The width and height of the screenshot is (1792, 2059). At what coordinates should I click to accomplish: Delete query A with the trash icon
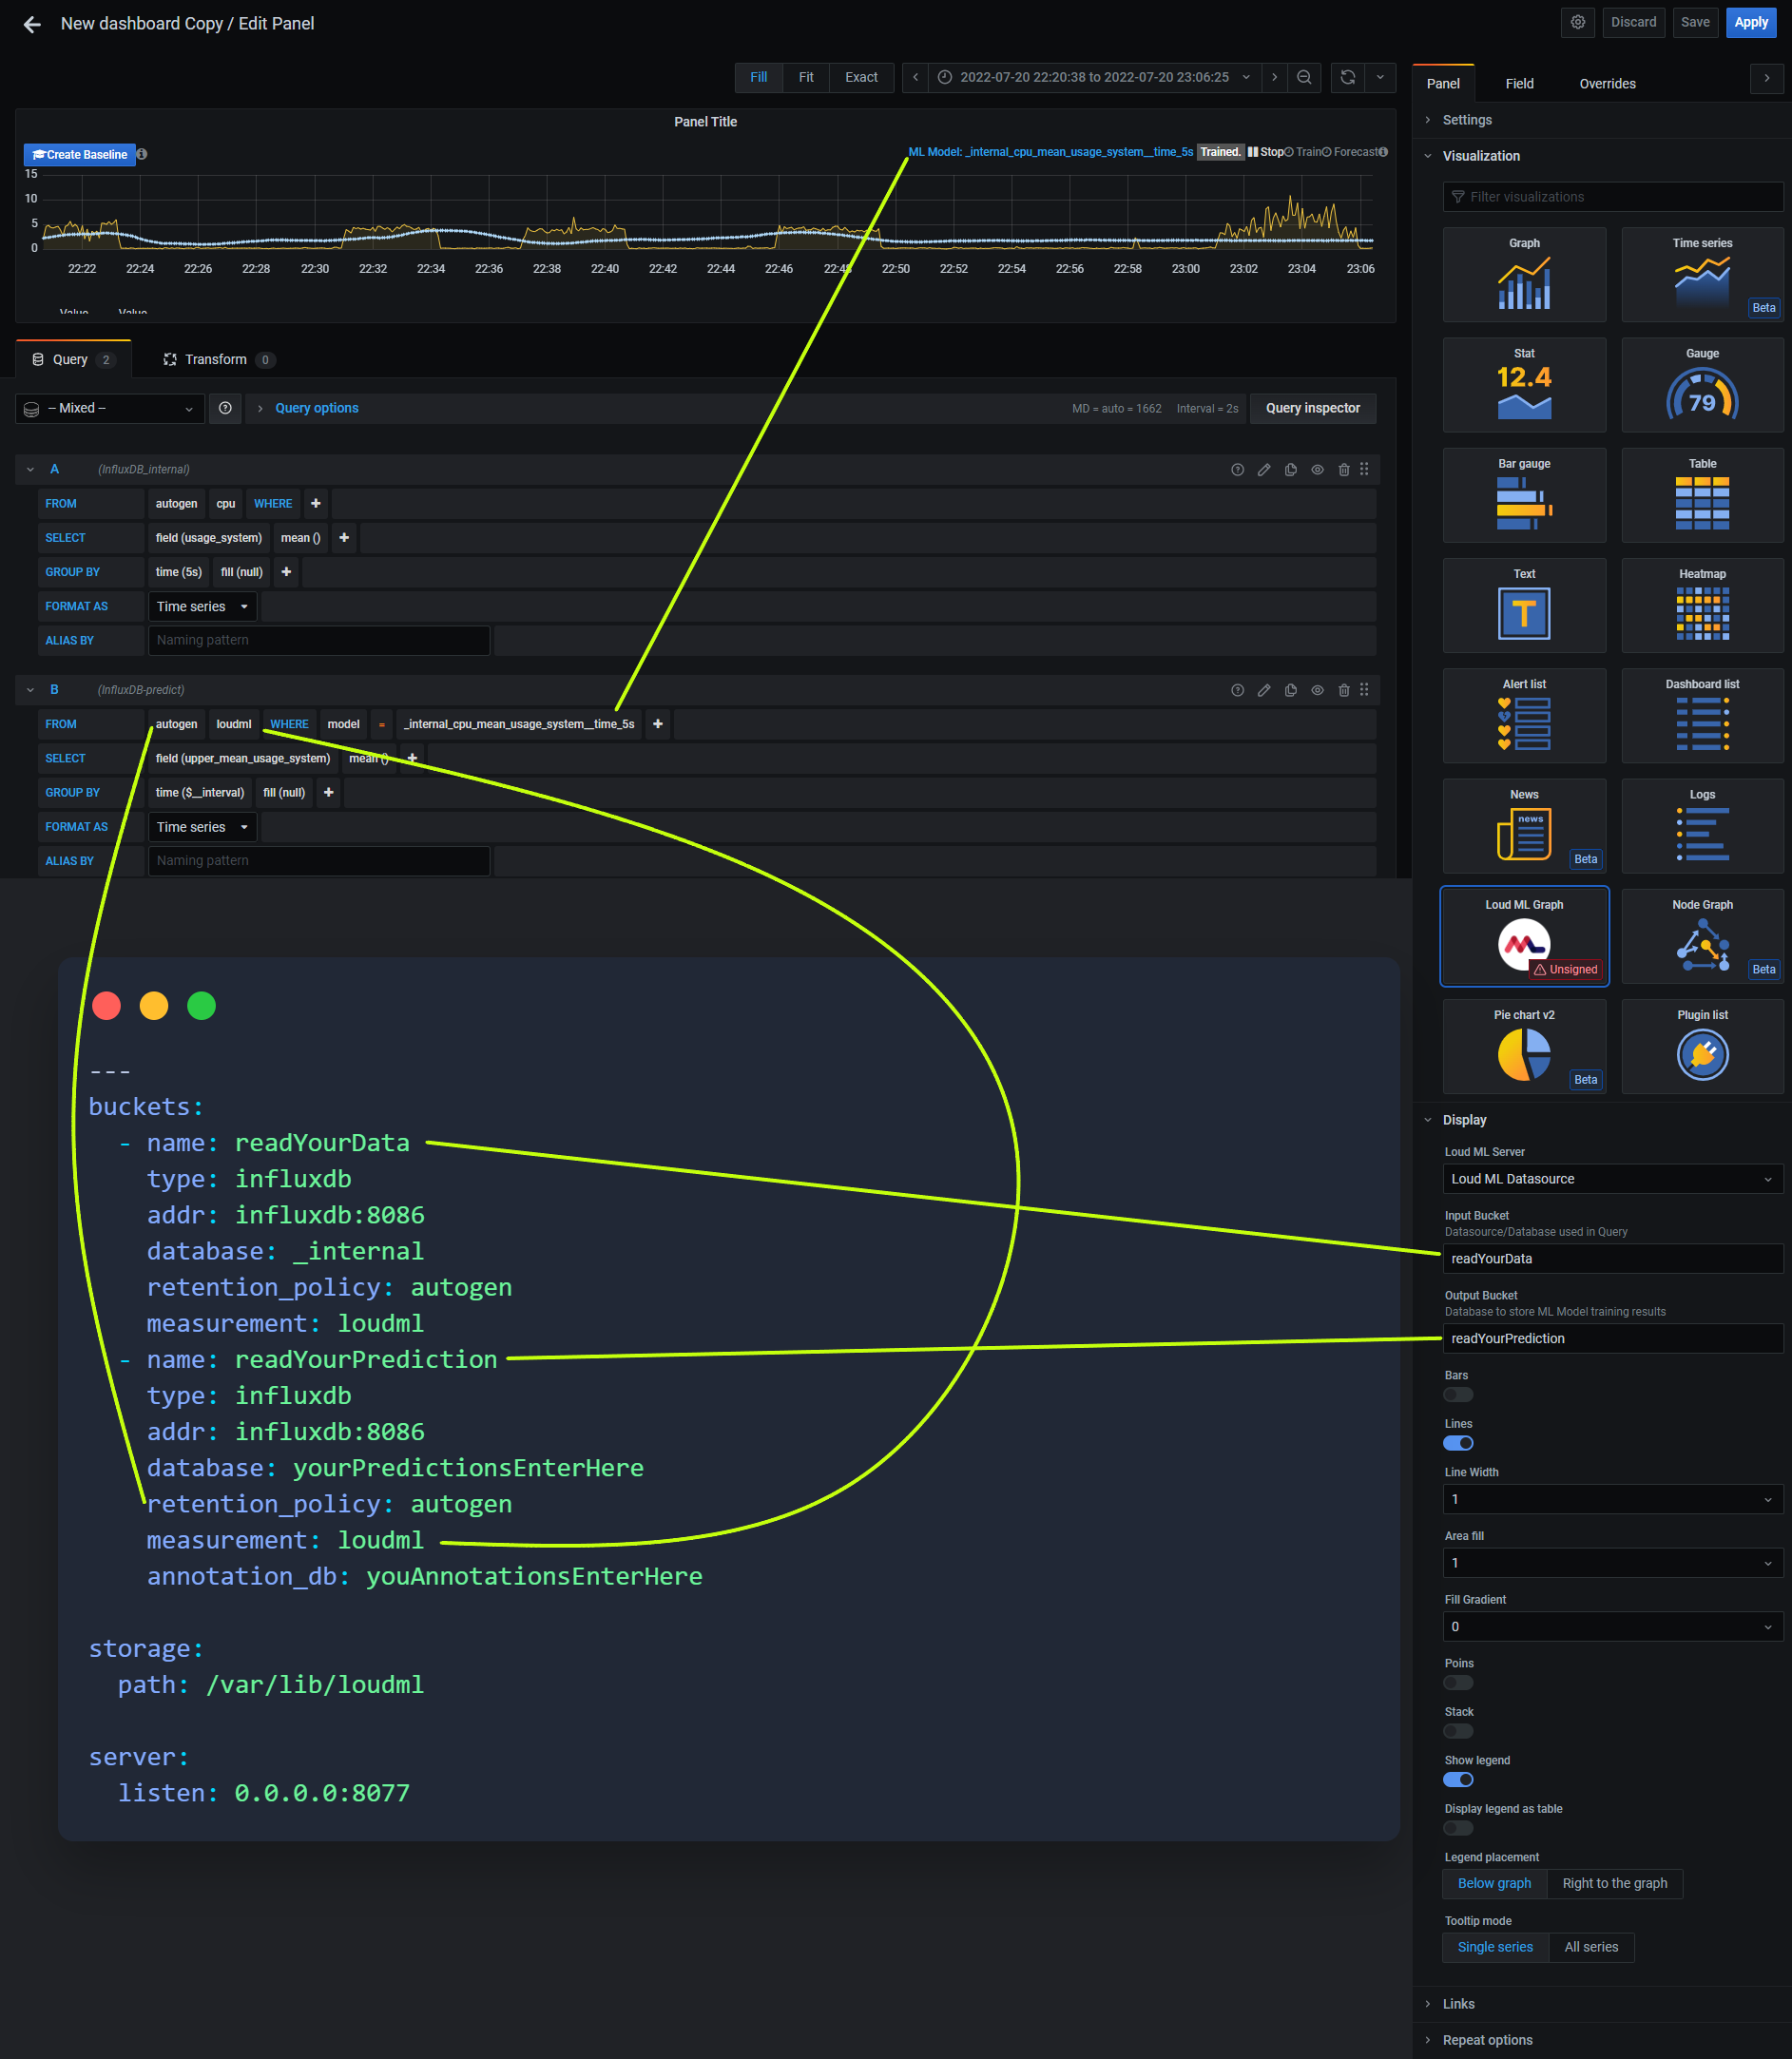pyautogui.click(x=1343, y=469)
